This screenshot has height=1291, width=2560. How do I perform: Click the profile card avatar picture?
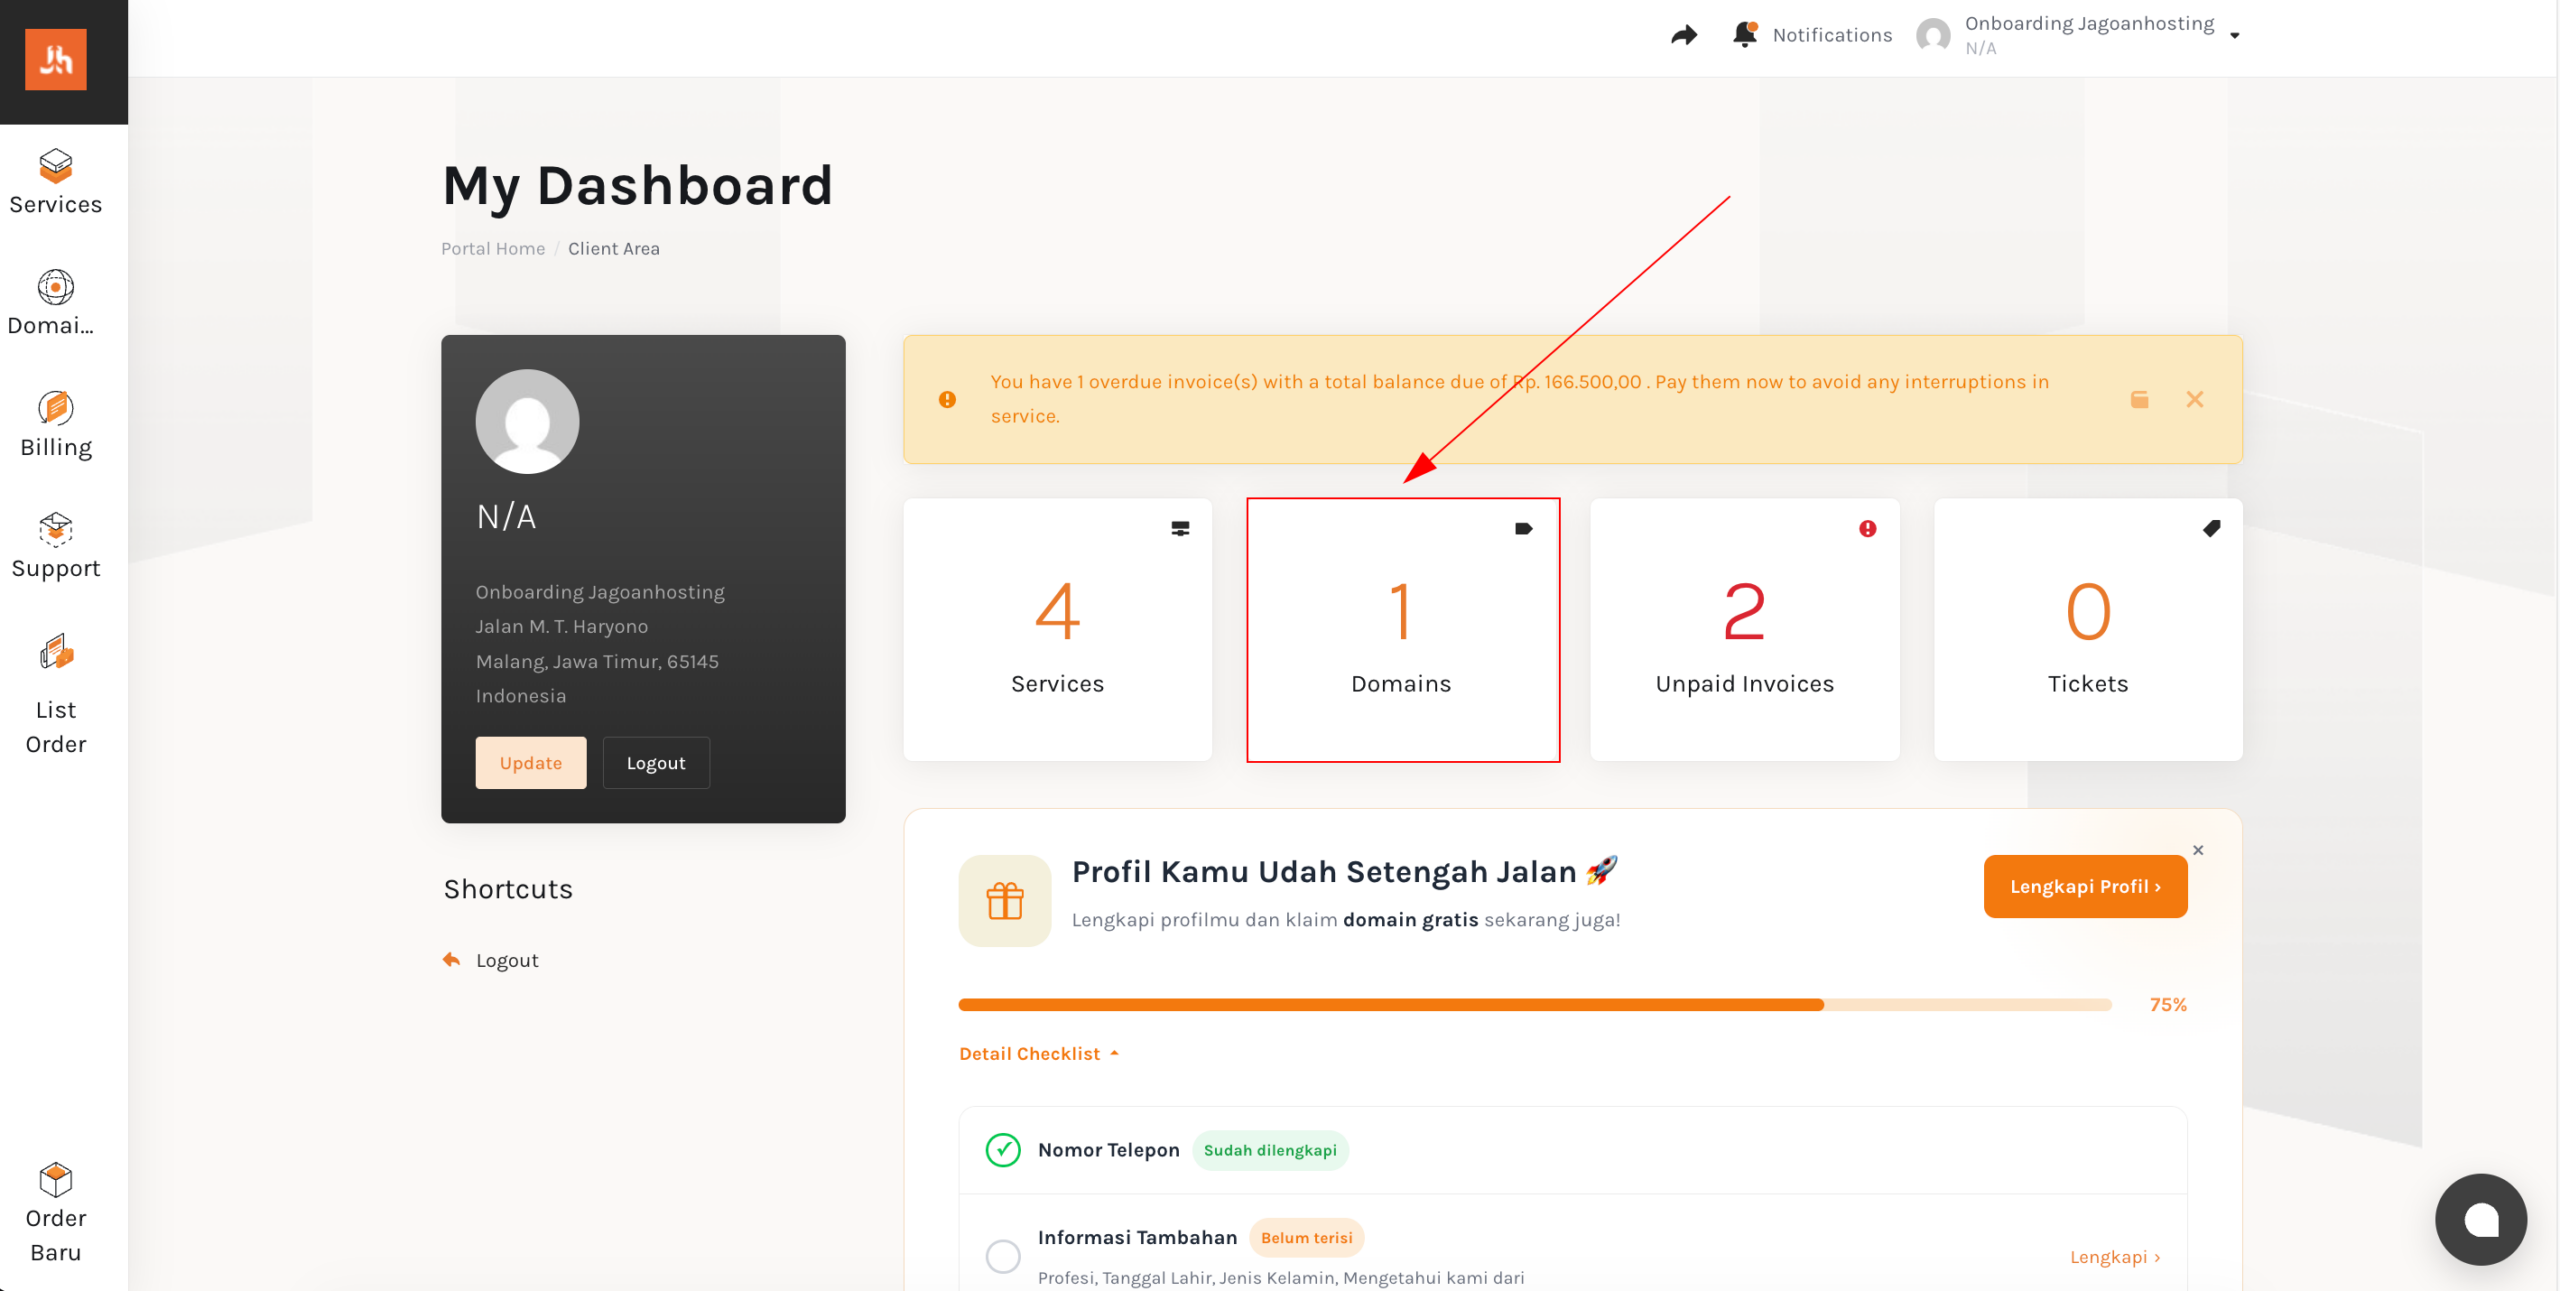pyautogui.click(x=527, y=421)
